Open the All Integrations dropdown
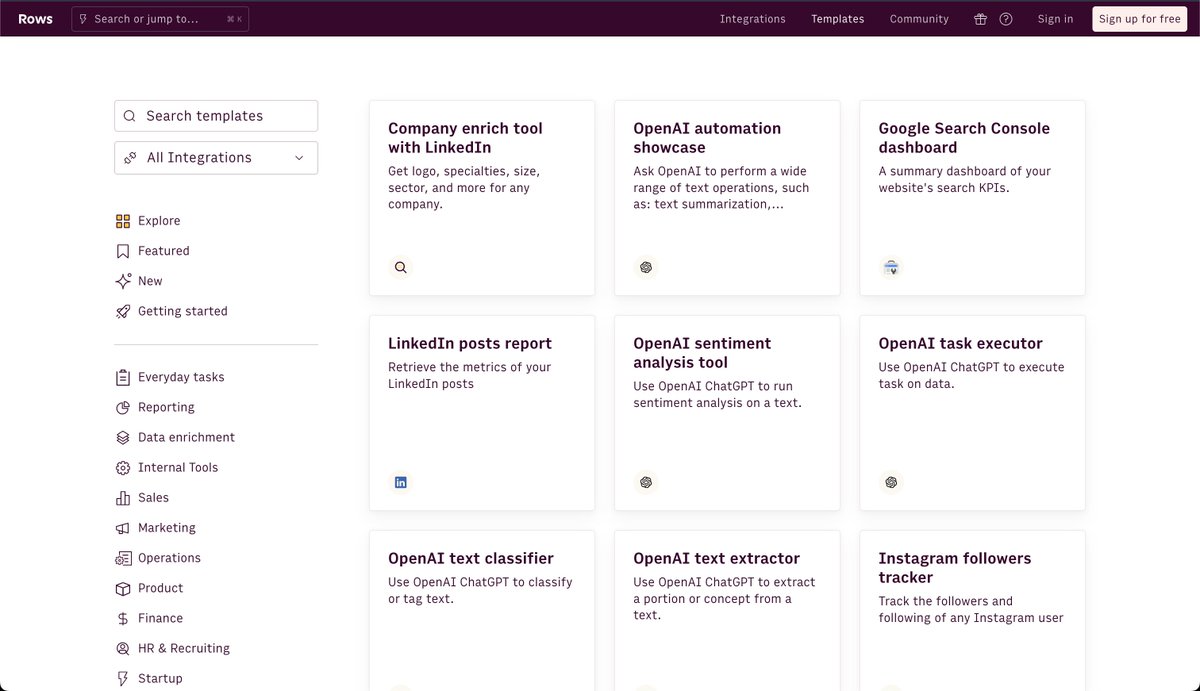This screenshot has height=691, width=1200. click(216, 158)
